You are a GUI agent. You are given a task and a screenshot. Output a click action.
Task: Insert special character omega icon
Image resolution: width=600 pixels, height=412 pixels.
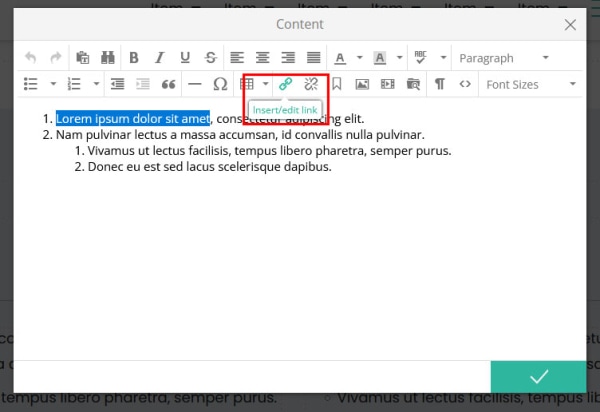220,84
